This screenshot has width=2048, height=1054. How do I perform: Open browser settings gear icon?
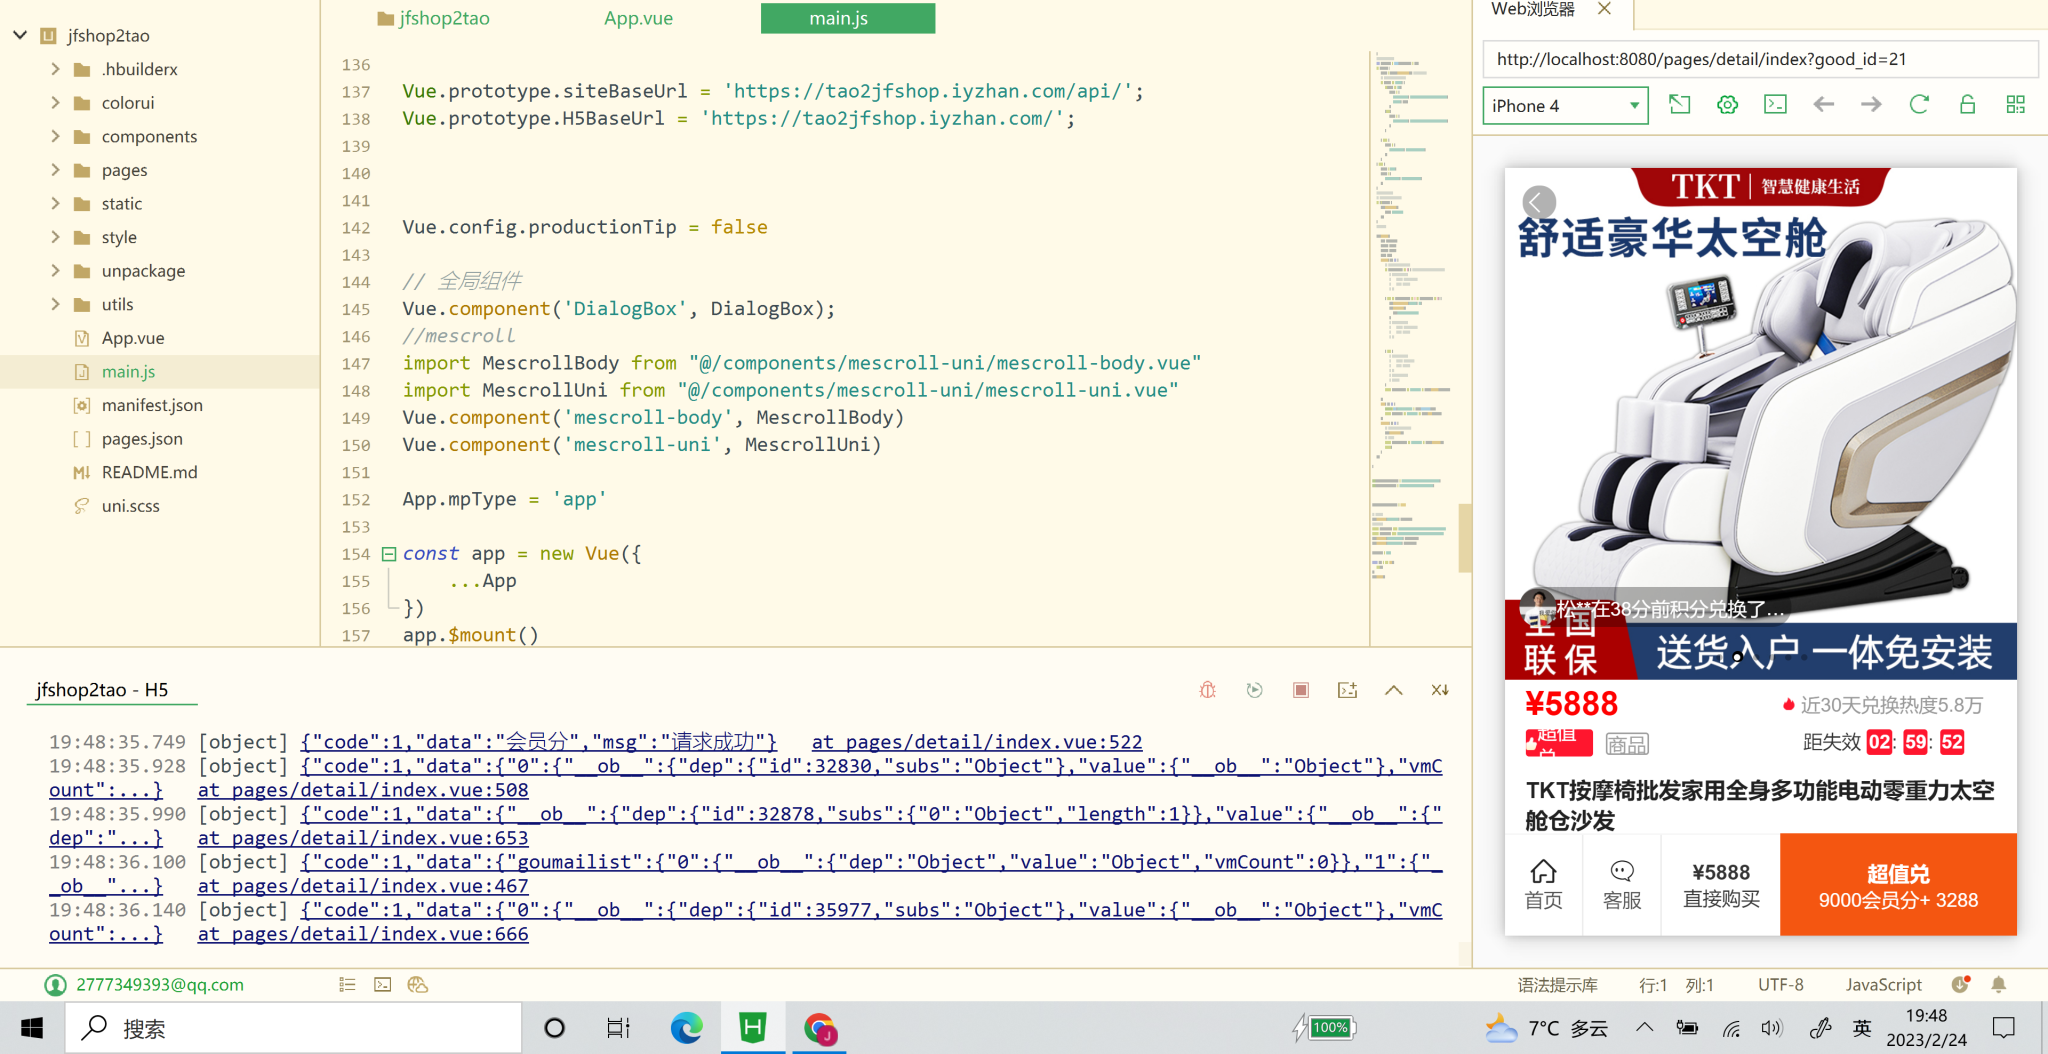pyautogui.click(x=1727, y=105)
